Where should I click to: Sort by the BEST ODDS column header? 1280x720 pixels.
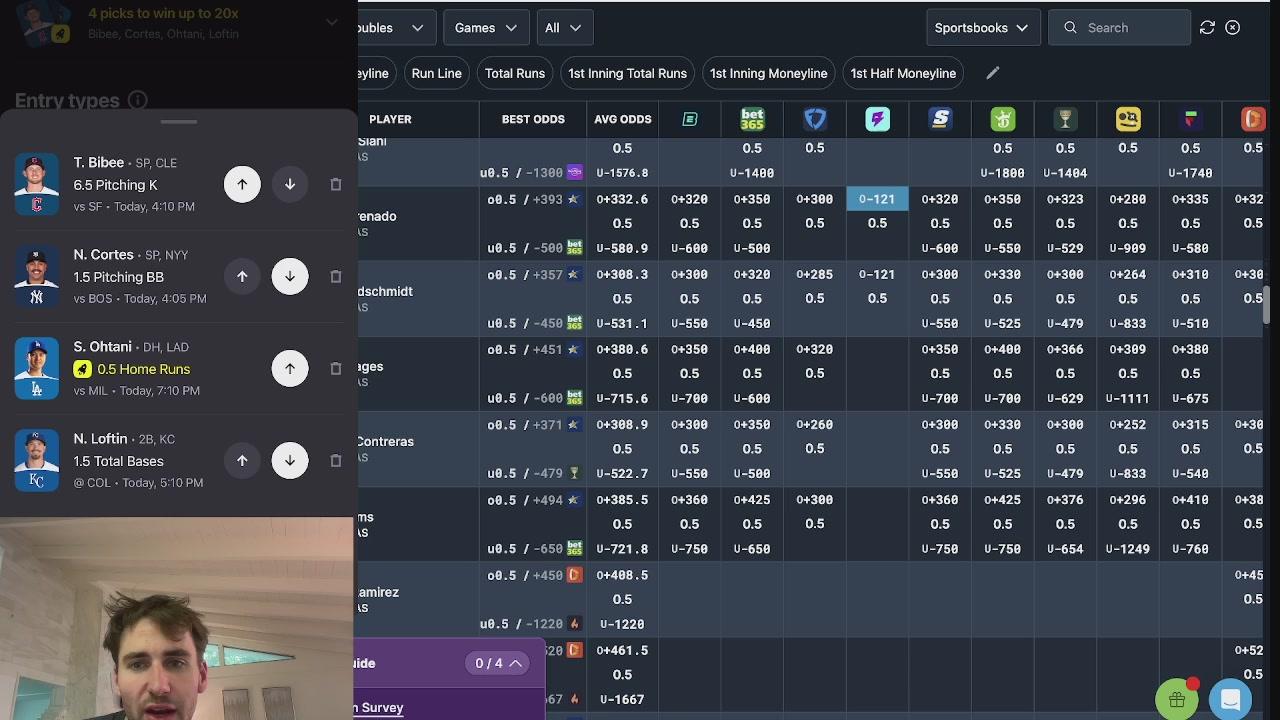(533, 119)
